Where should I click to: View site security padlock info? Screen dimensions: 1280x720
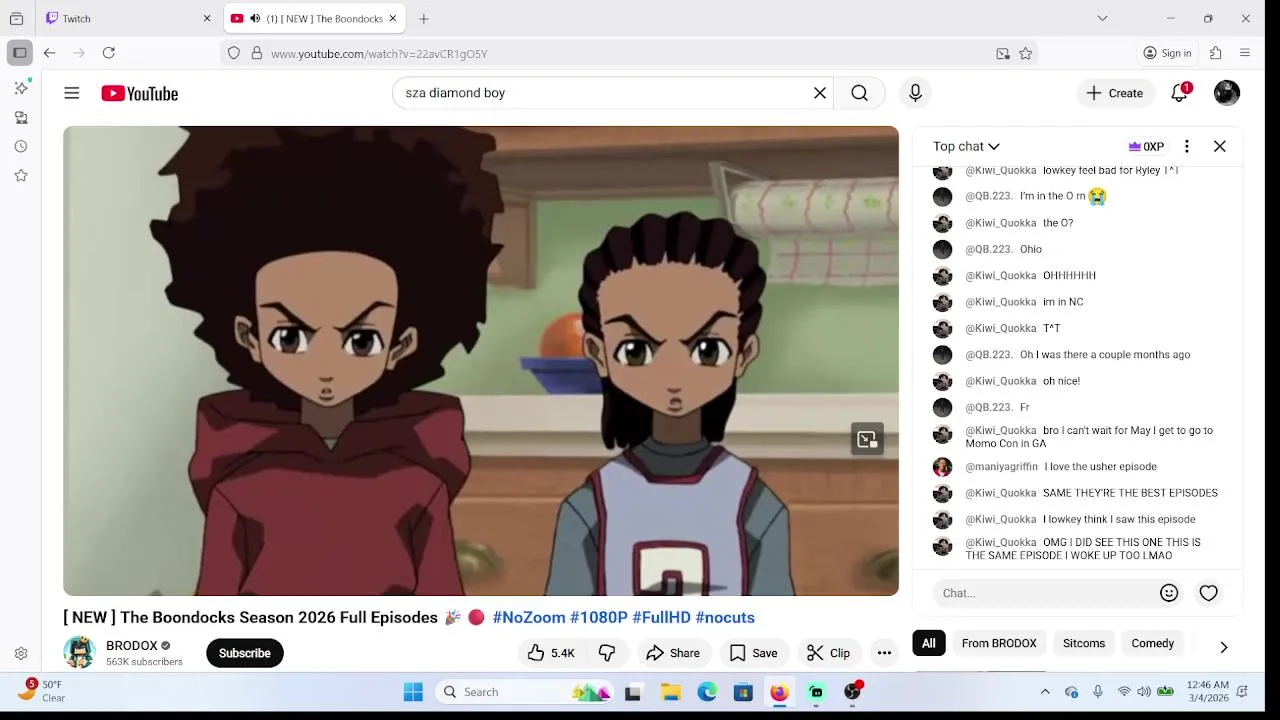(x=257, y=53)
